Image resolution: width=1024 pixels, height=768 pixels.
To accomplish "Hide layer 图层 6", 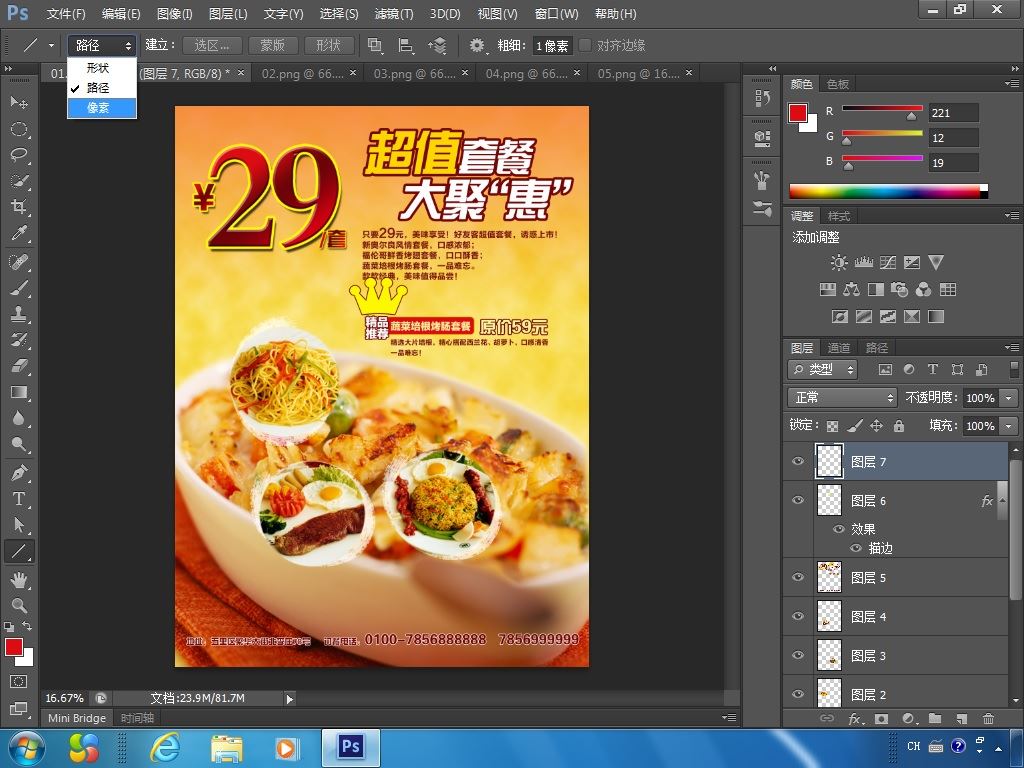I will coord(797,500).
